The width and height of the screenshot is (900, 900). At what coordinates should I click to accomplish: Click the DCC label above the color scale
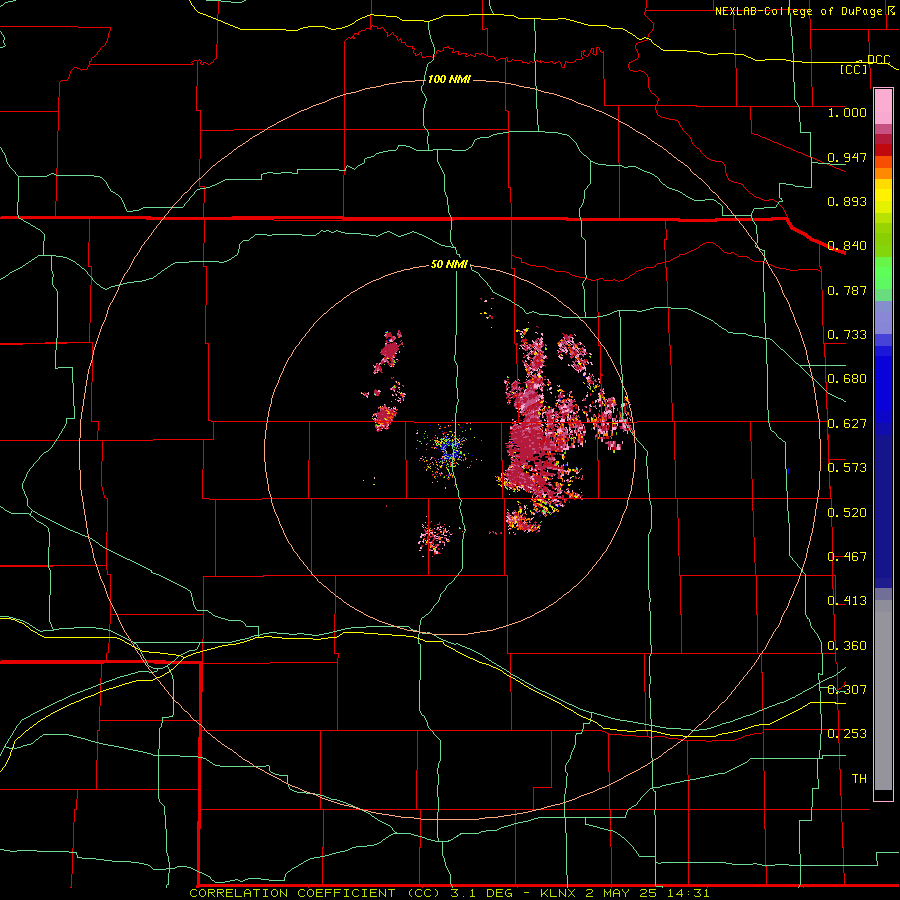(x=878, y=60)
